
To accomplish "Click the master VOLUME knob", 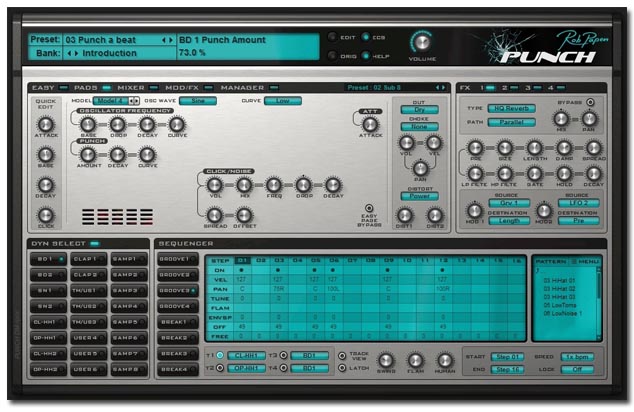I will 422,42.
